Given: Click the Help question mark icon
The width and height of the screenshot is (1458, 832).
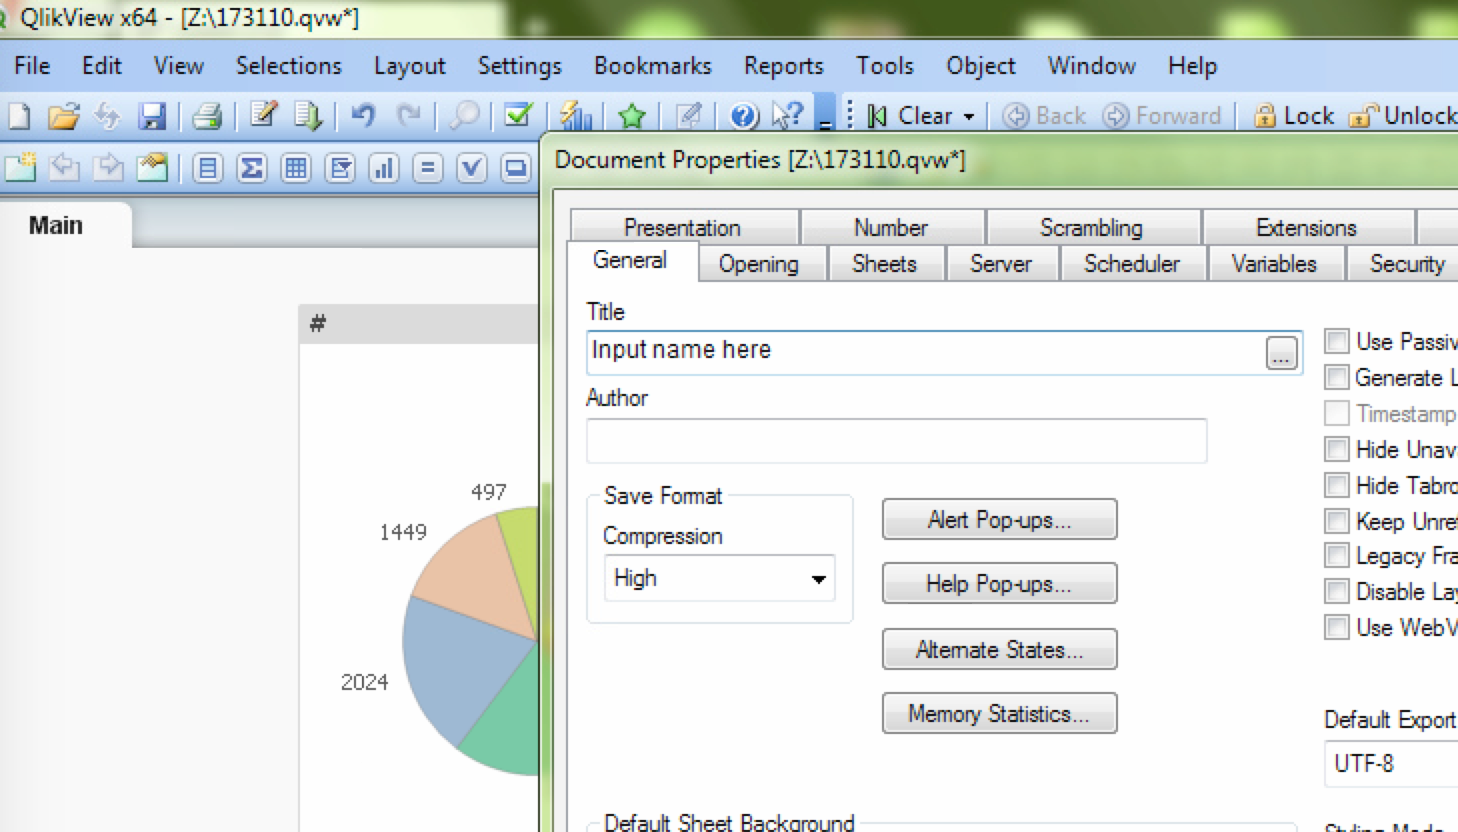Looking at the screenshot, I should point(744,116).
